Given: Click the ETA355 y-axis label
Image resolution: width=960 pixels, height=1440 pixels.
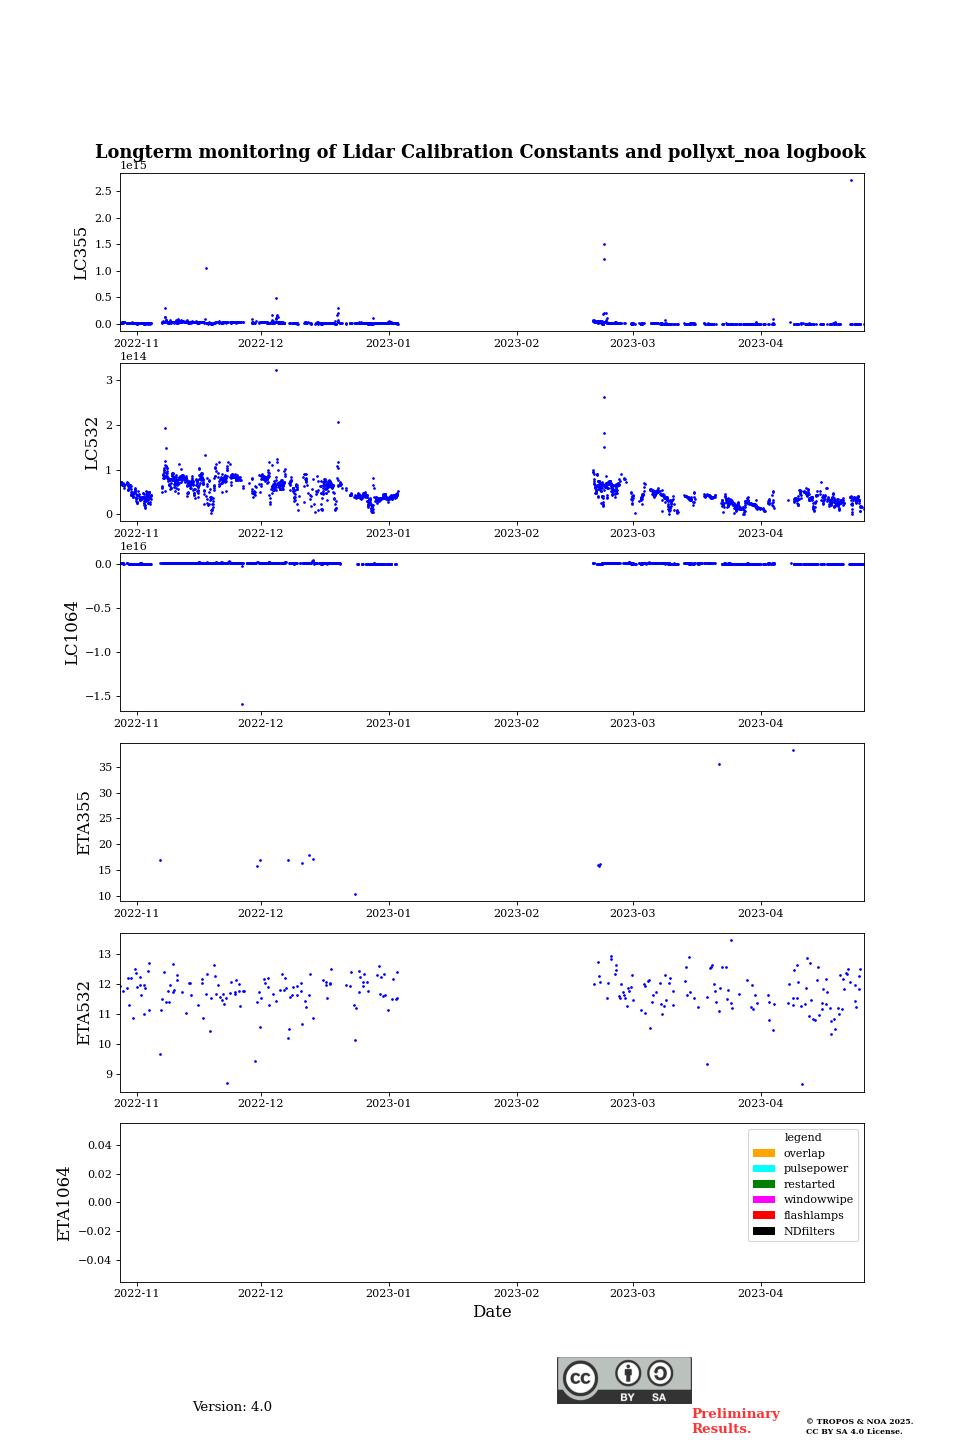Looking at the screenshot, I should click(x=84, y=823).
